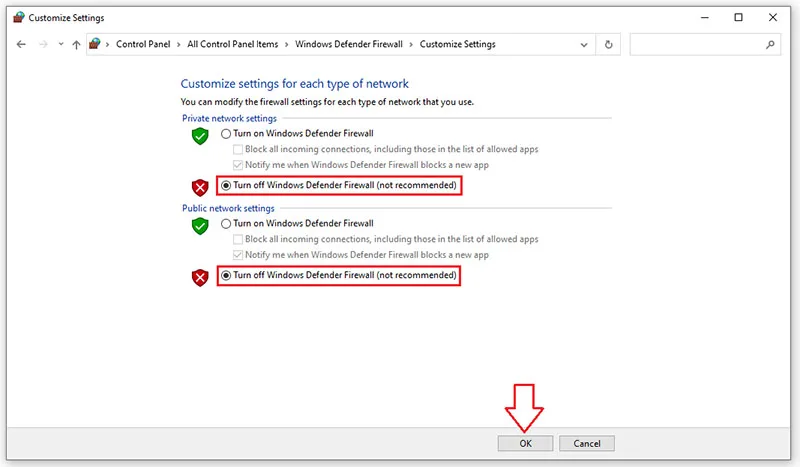Image resolution: width=800 pixels, height=467 pixels.
Task: Click the Control Panel icon in address bar
Action: pos(95,44)
